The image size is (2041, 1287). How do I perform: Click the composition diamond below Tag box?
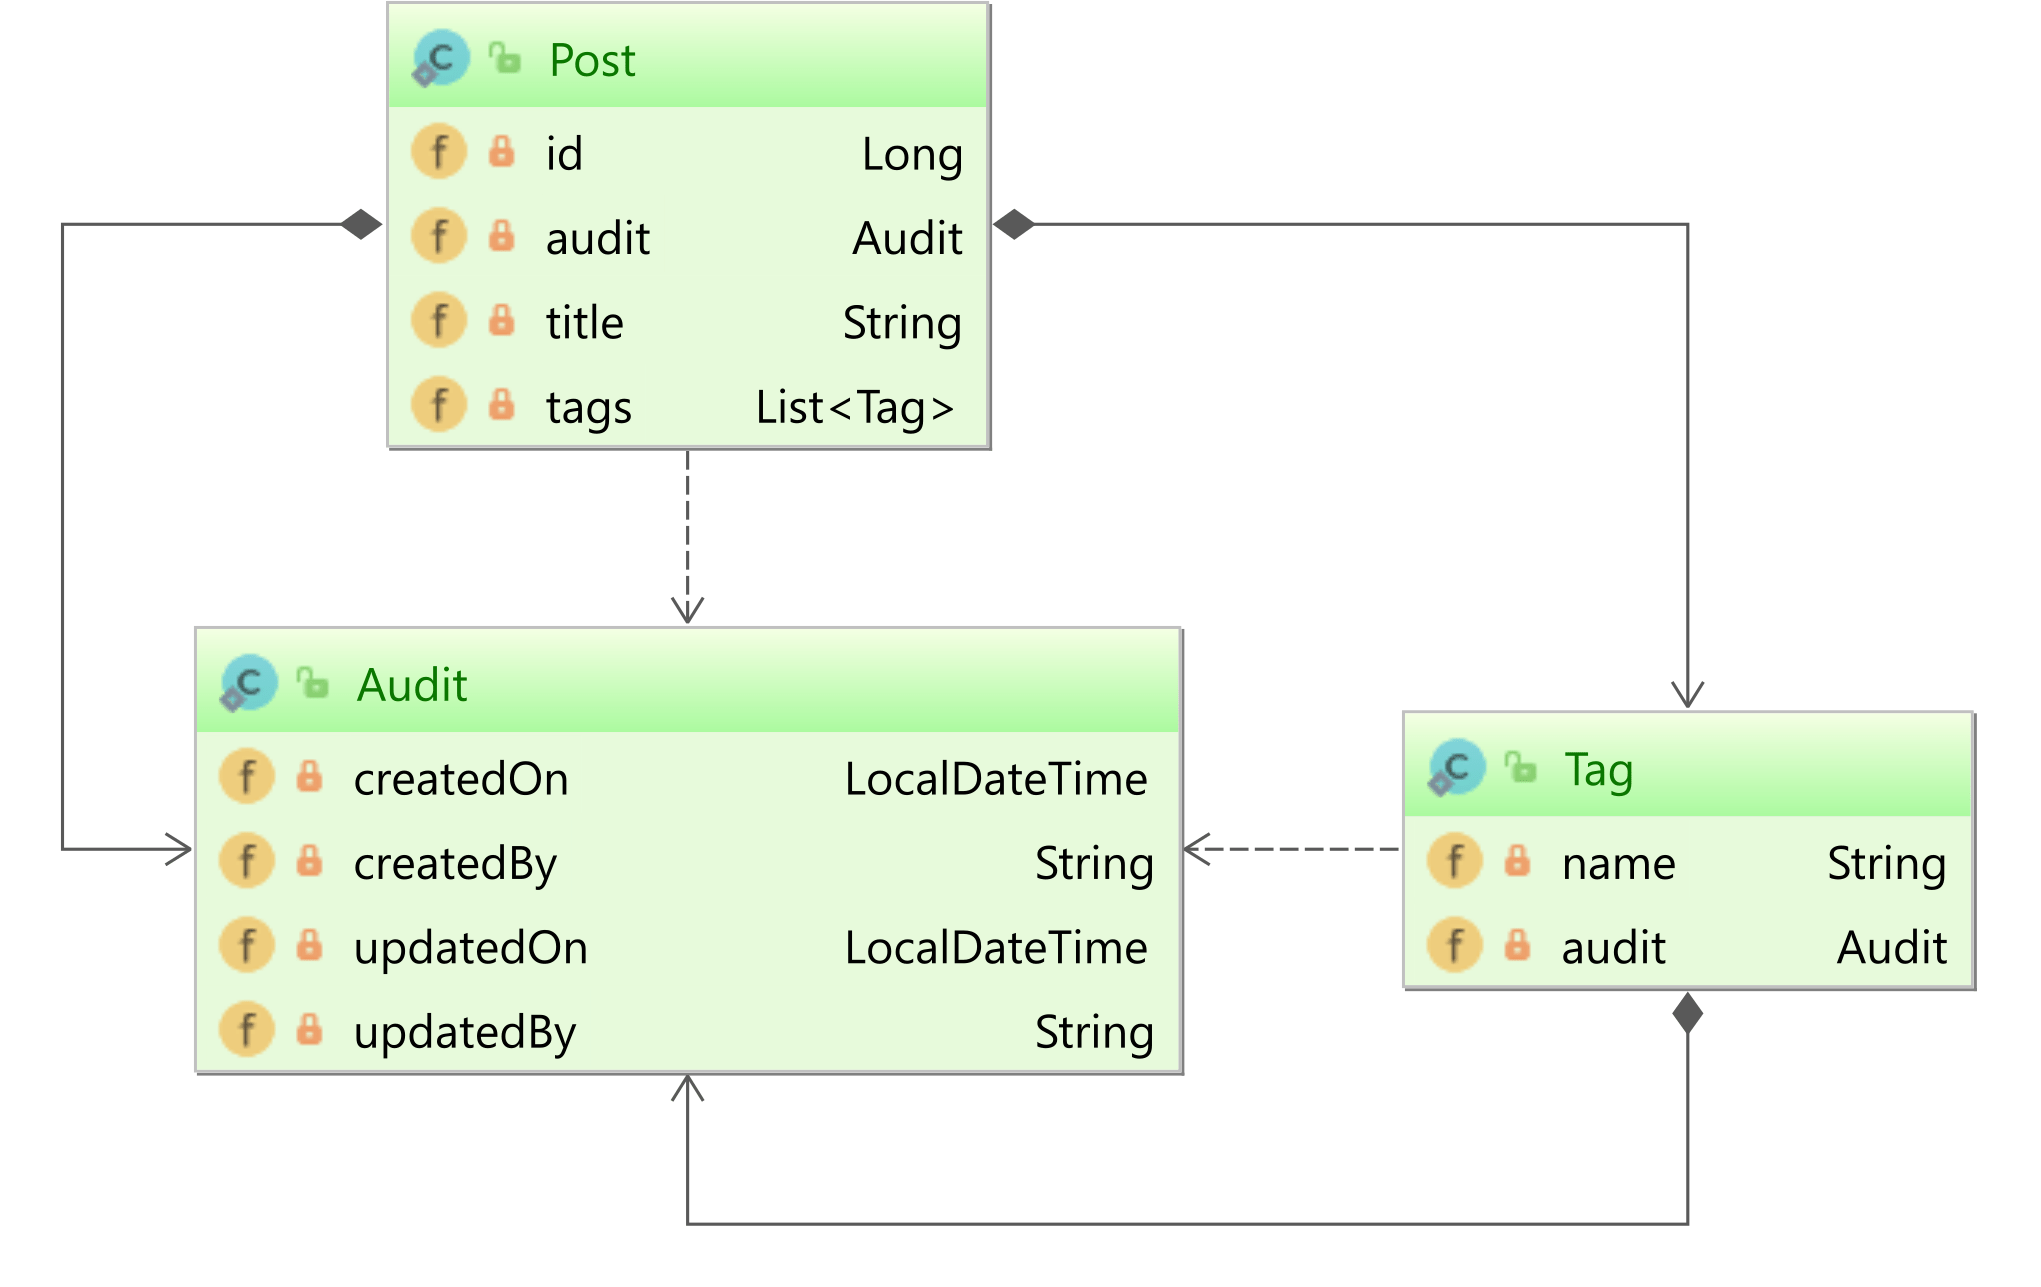point(1687,1013)
